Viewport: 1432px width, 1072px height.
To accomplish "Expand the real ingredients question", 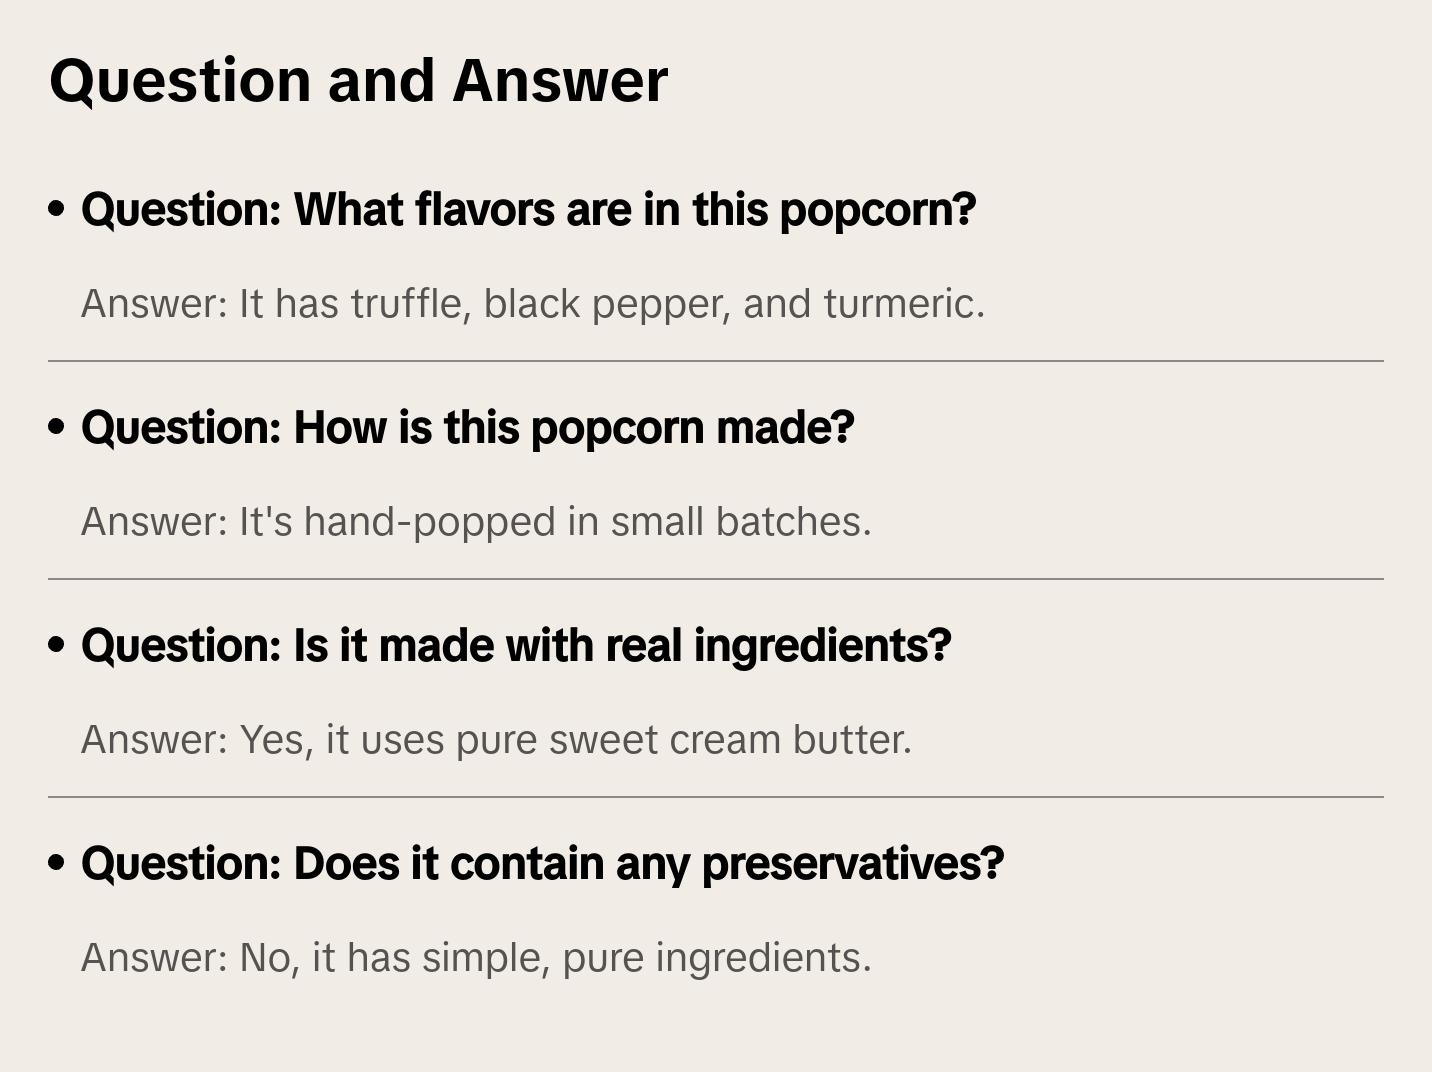I will [x=516, y=646].
